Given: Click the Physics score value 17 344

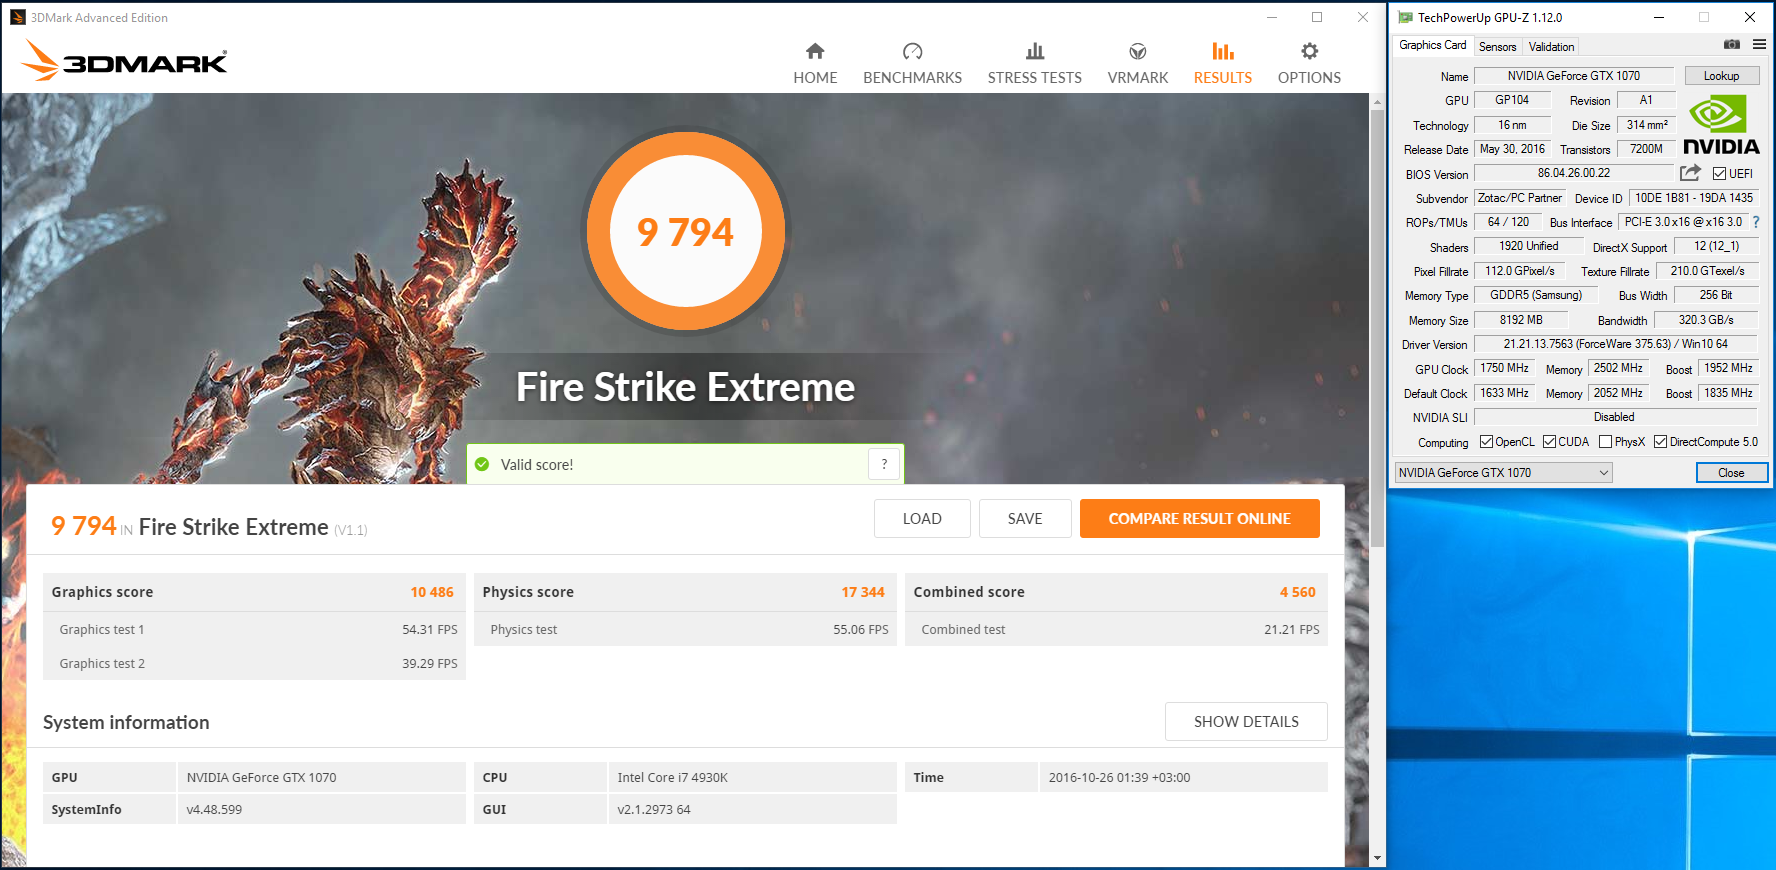Looking at the screenshot, I should (x=863, y=592).
